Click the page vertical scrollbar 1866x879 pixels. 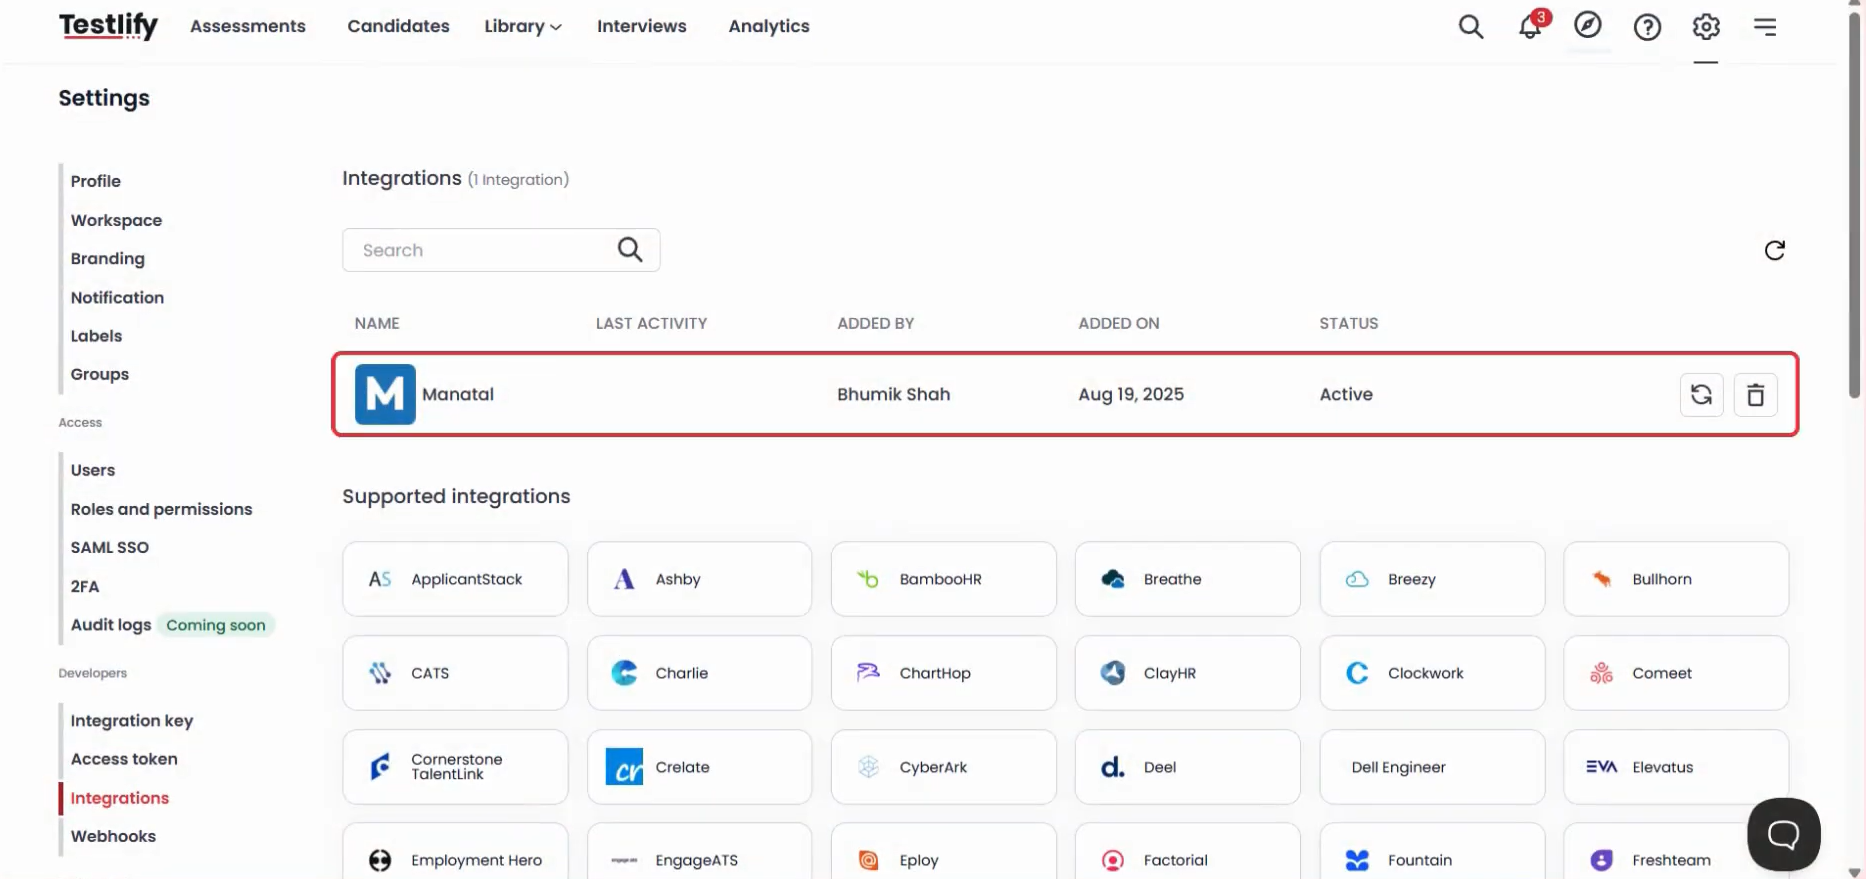coord(1854,206)
